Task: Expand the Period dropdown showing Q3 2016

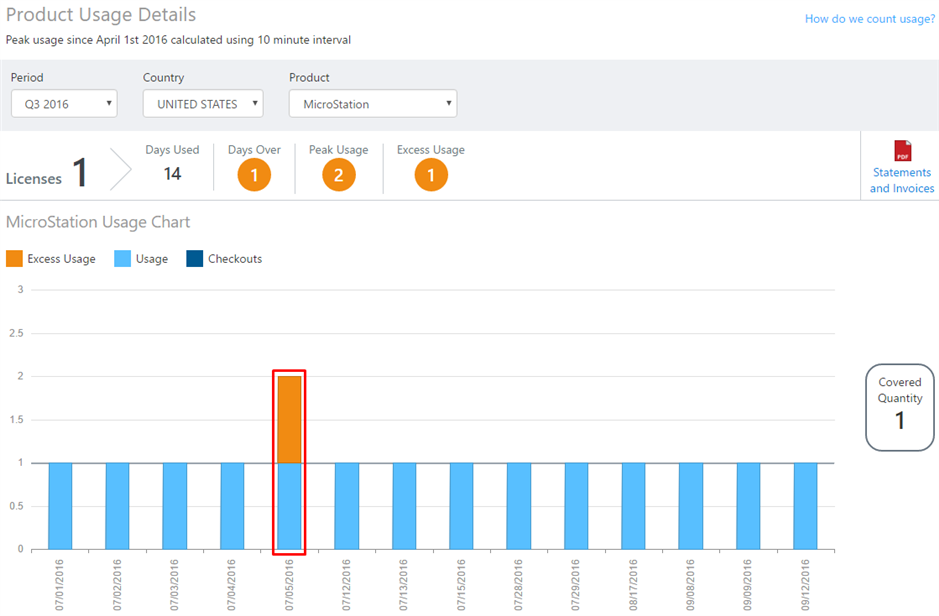Action: pyautogui.click(x=64, y=104)
